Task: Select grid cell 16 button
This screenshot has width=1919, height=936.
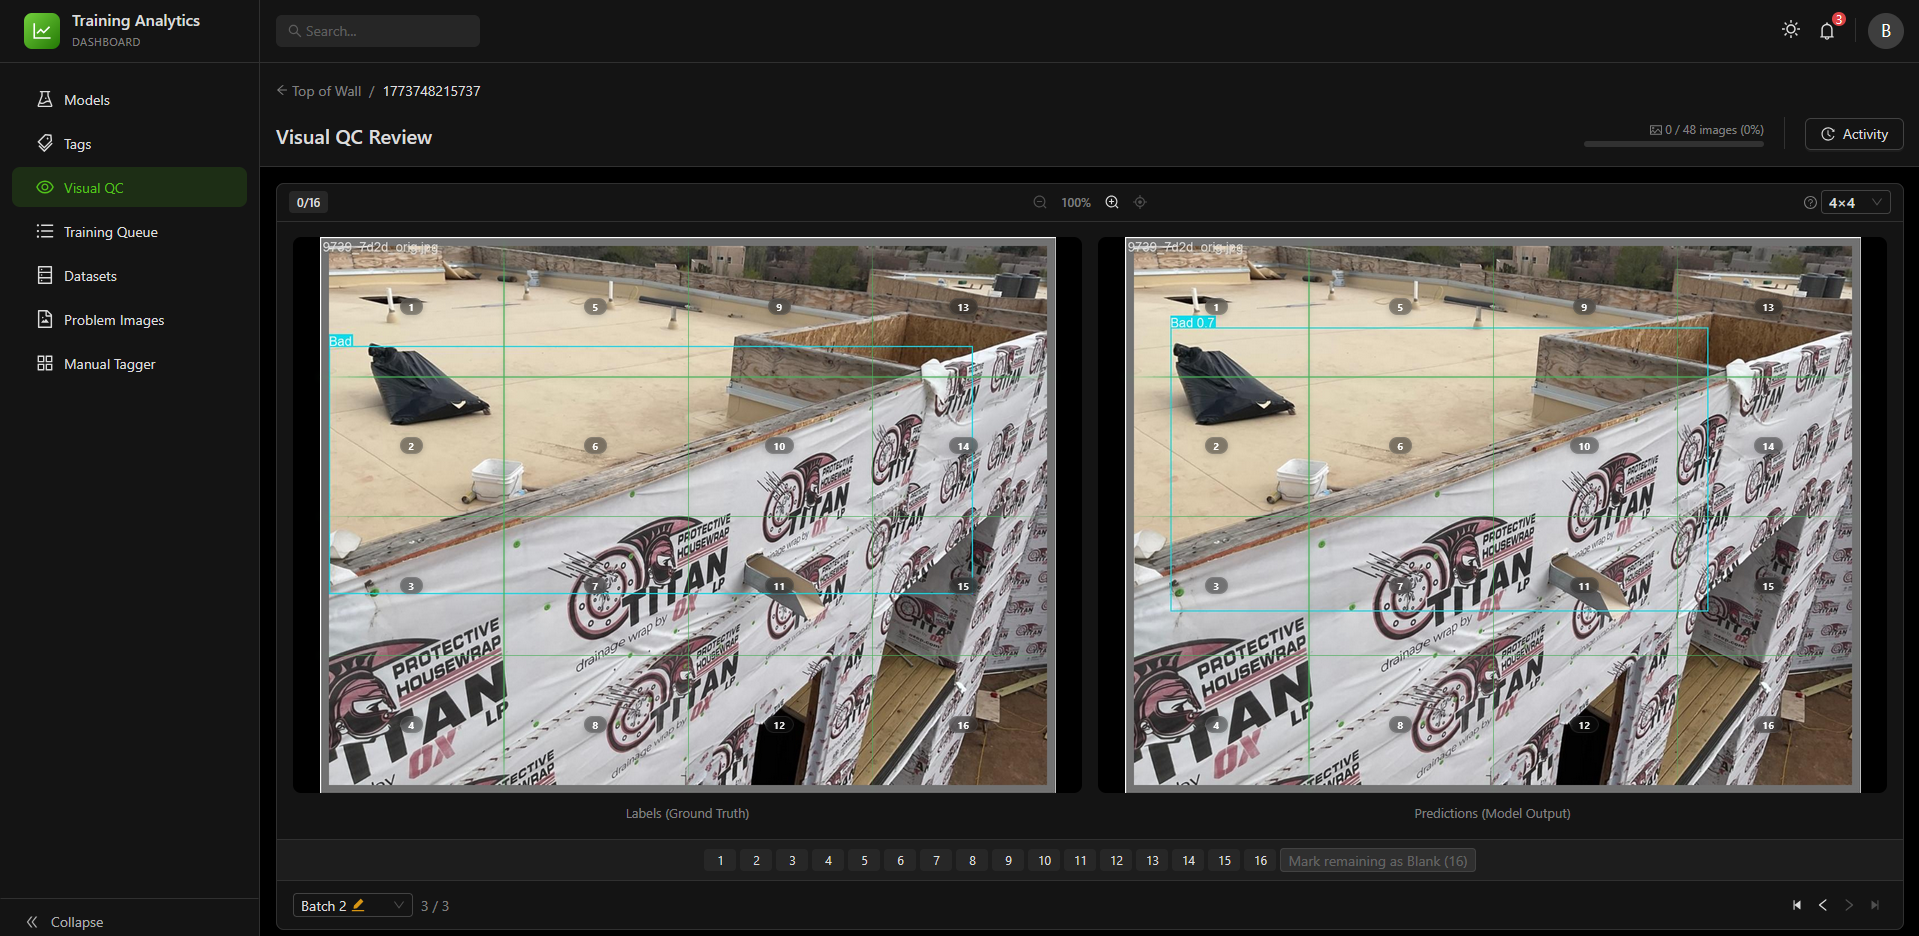Action: (1260, 860)
